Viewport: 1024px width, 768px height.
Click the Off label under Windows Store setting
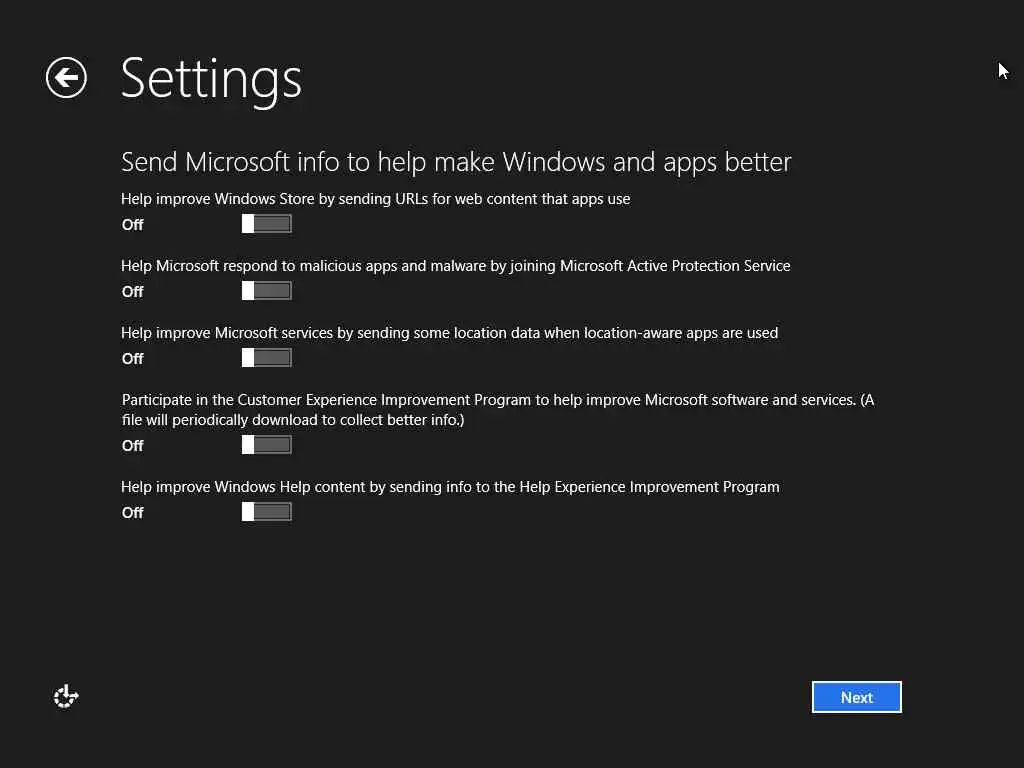133,225
